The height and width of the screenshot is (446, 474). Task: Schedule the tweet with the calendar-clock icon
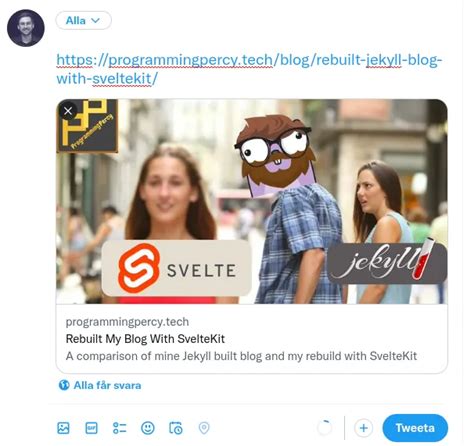[x=176, y=428]
